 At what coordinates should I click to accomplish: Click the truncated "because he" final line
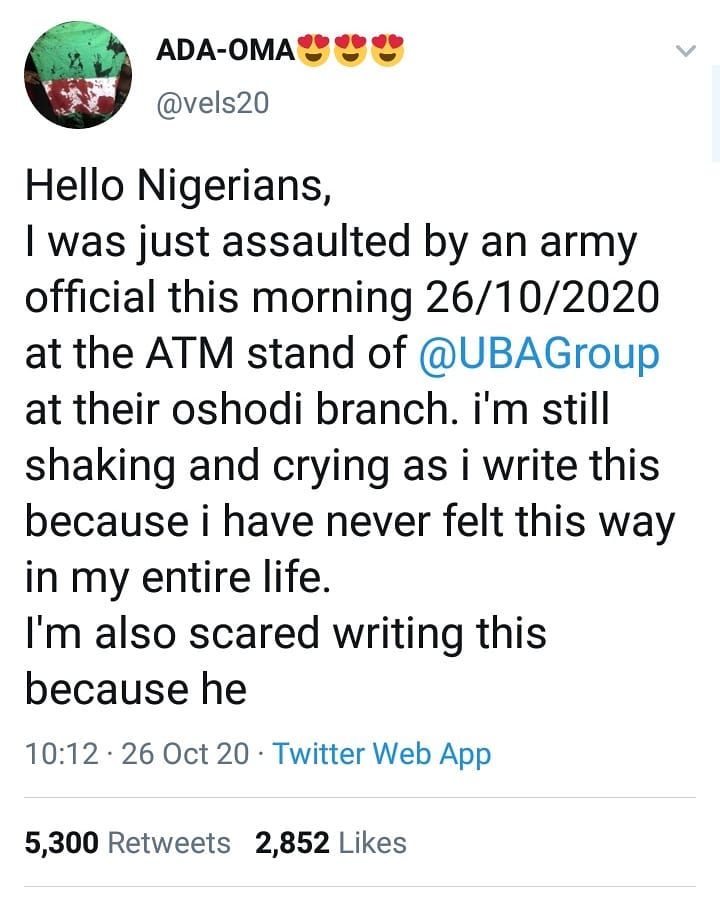(135, 690)
